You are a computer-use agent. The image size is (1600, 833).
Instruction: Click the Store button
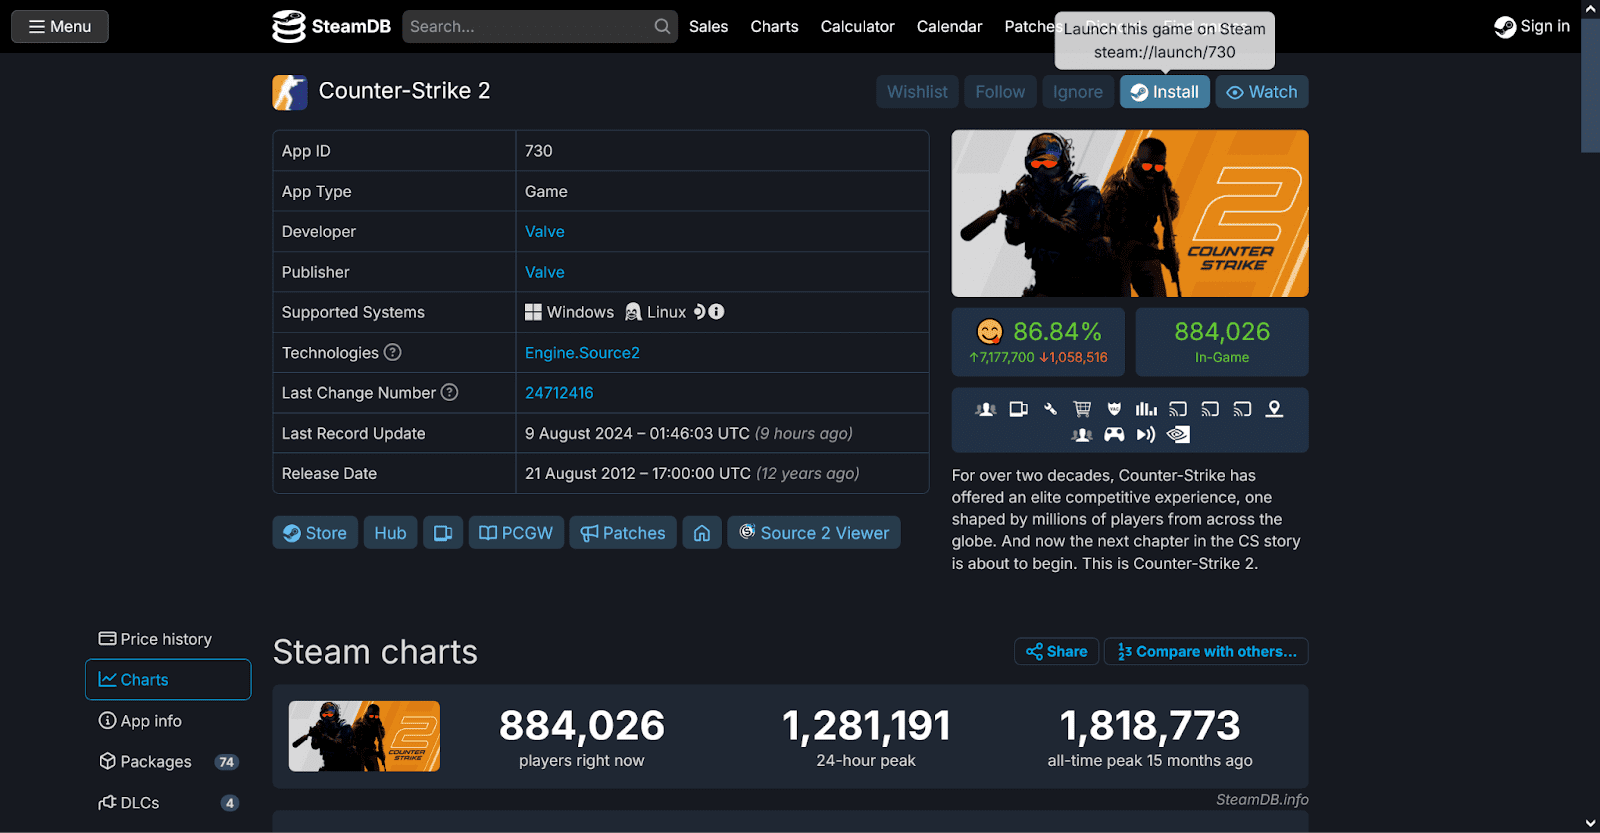[x=315, y=533]
